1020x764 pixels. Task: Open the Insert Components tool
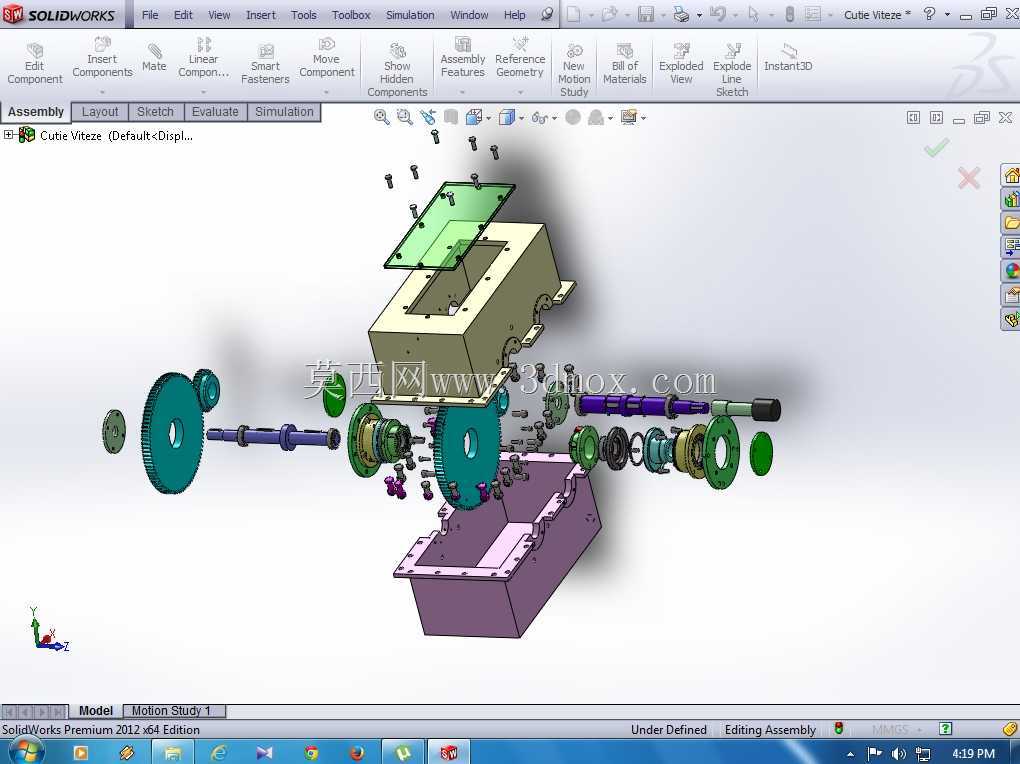[x=102, y=57]
